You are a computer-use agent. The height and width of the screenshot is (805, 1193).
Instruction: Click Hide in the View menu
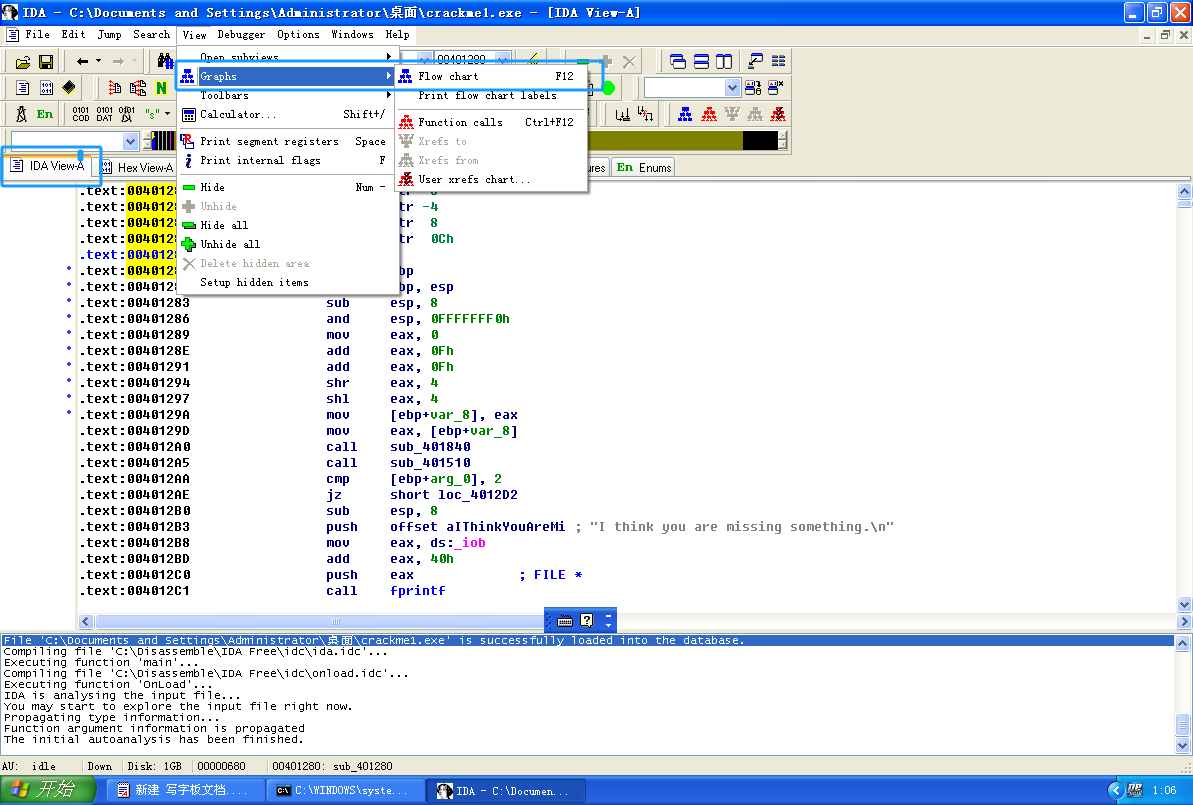click(288, 187)
